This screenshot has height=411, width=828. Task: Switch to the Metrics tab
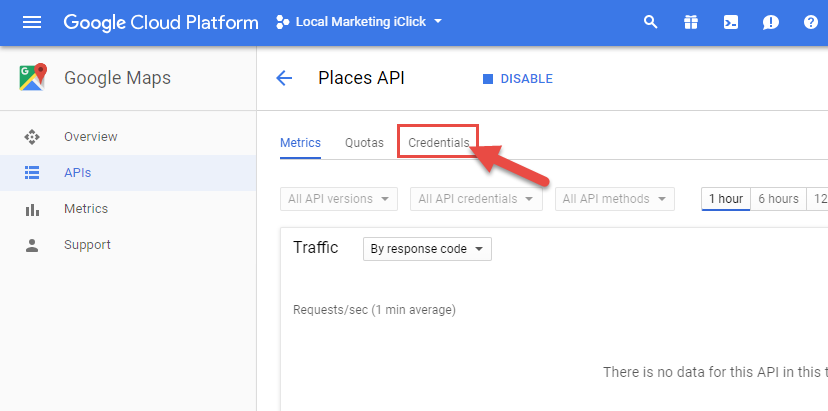coord(300,143)
